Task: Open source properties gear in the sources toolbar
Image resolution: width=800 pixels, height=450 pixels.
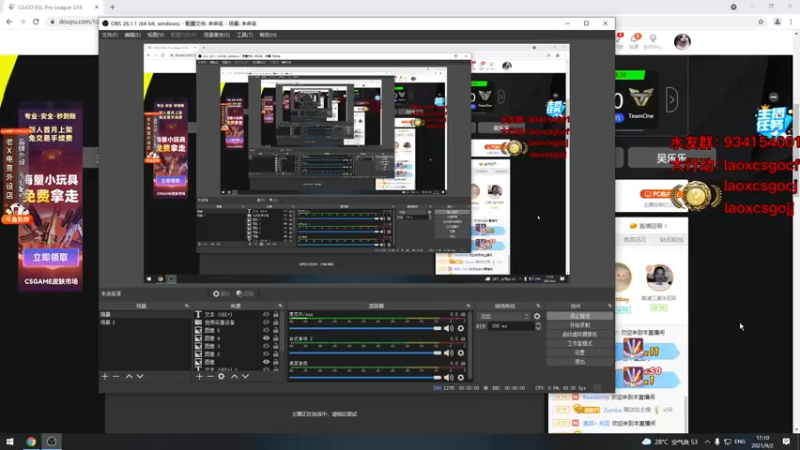Action: click(x=221, y=377)
